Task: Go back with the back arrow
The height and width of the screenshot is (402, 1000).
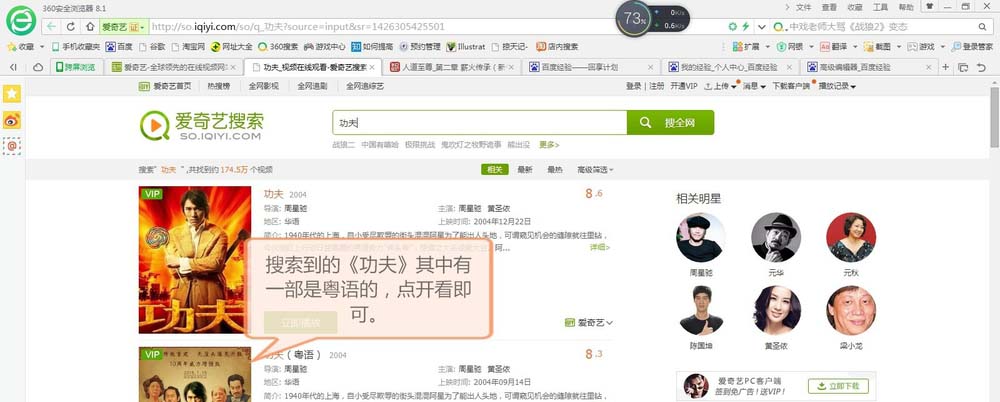Action: point(52,27)
